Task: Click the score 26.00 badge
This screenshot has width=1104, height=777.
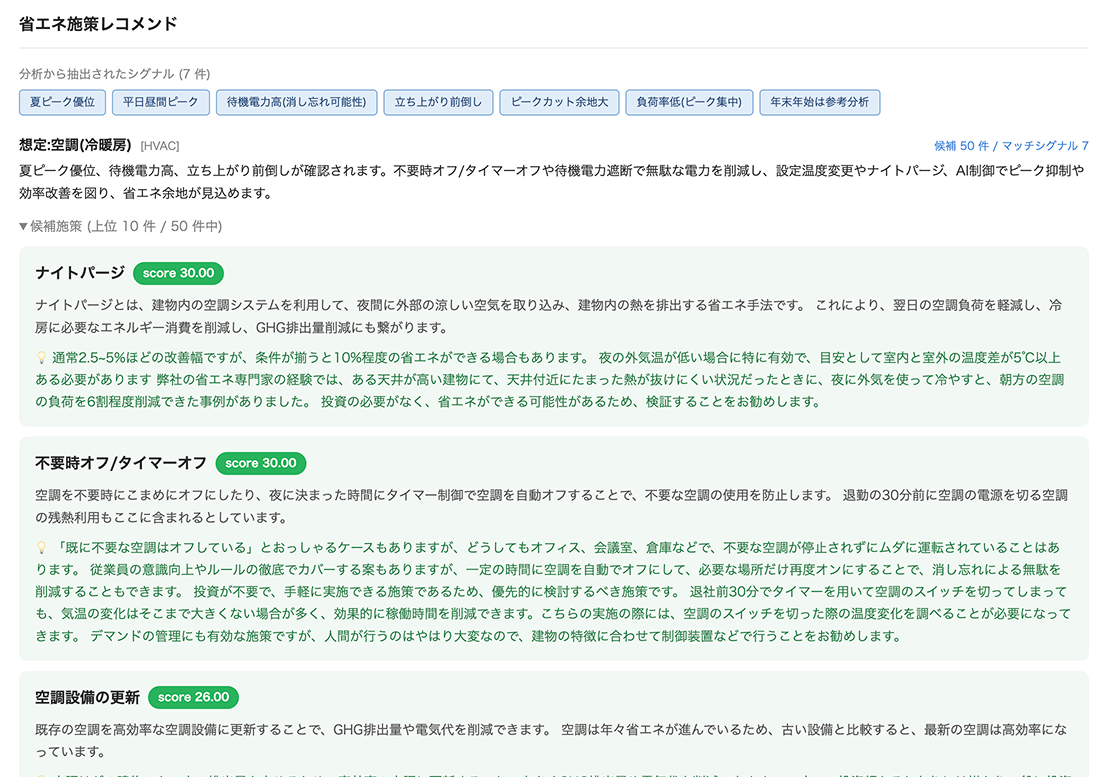Action: (x=194, y=697)
